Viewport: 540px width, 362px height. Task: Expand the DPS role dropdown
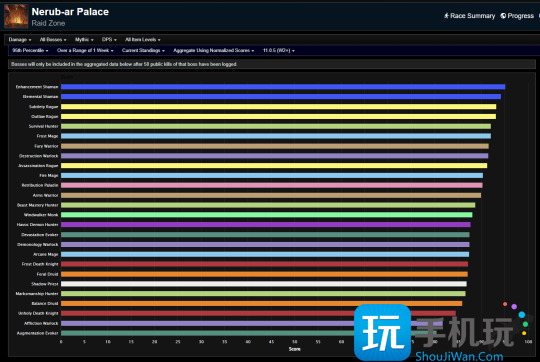click(109, 40)
